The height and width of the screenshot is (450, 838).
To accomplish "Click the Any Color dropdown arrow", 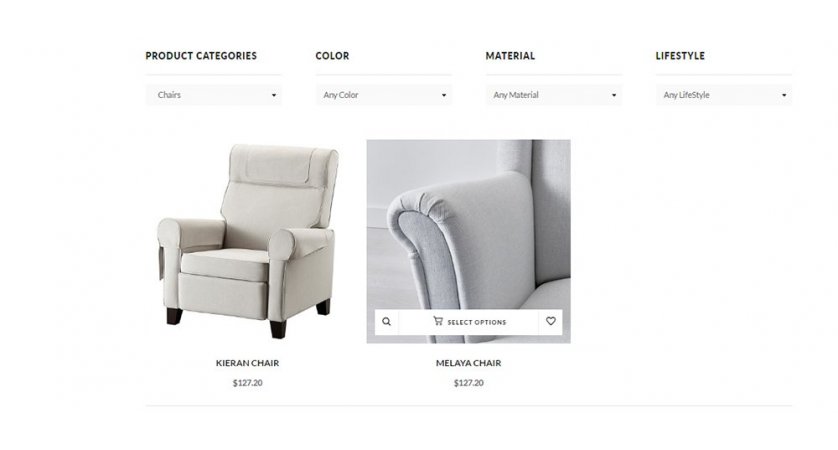I will pos(444,95).
